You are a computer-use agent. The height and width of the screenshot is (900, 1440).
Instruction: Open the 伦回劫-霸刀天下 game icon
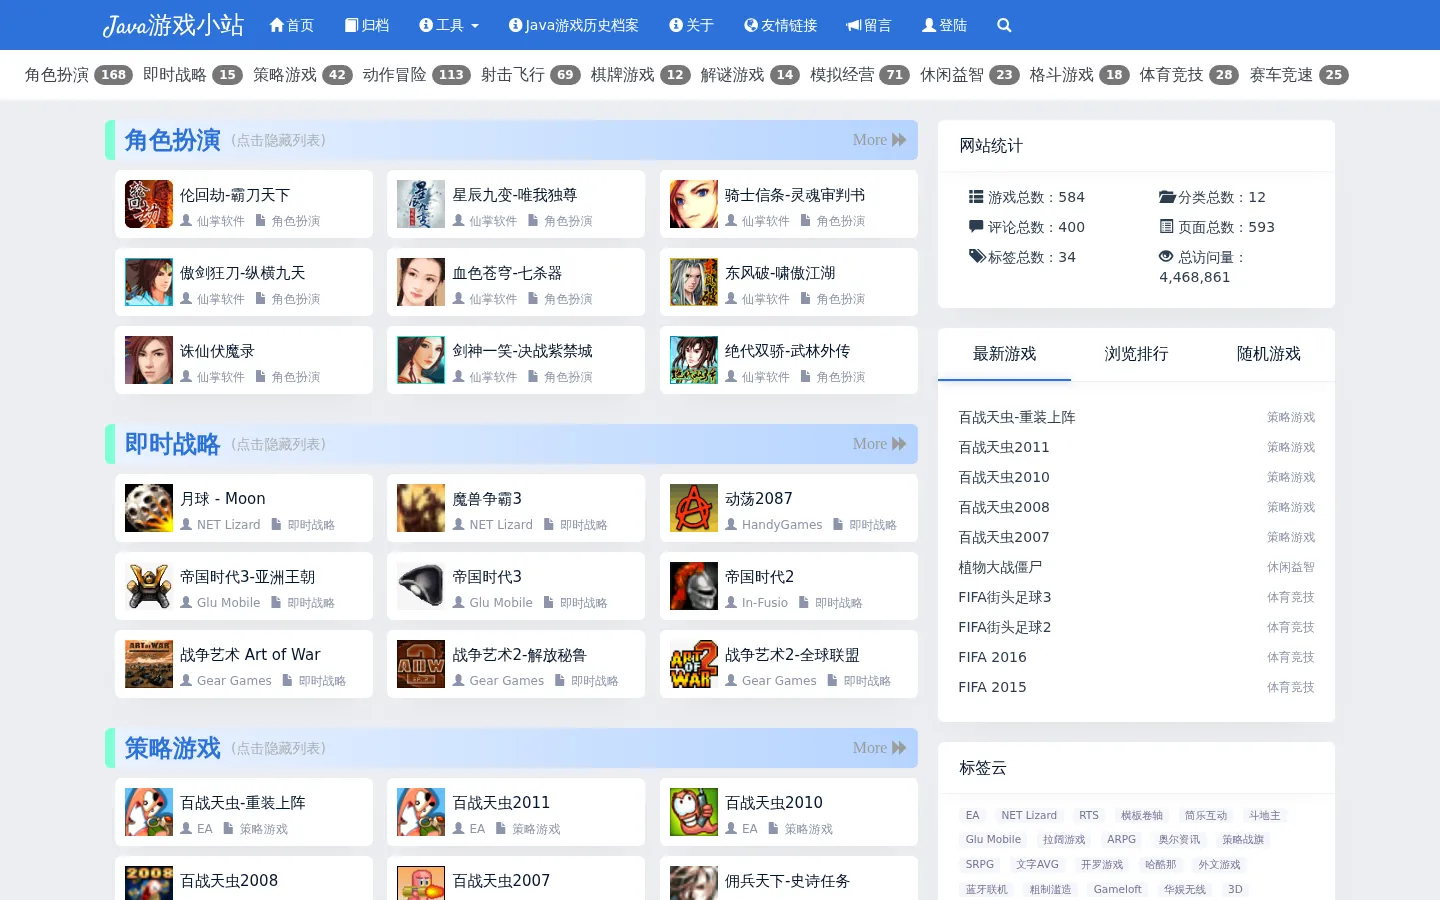click(x=149, y=204)
